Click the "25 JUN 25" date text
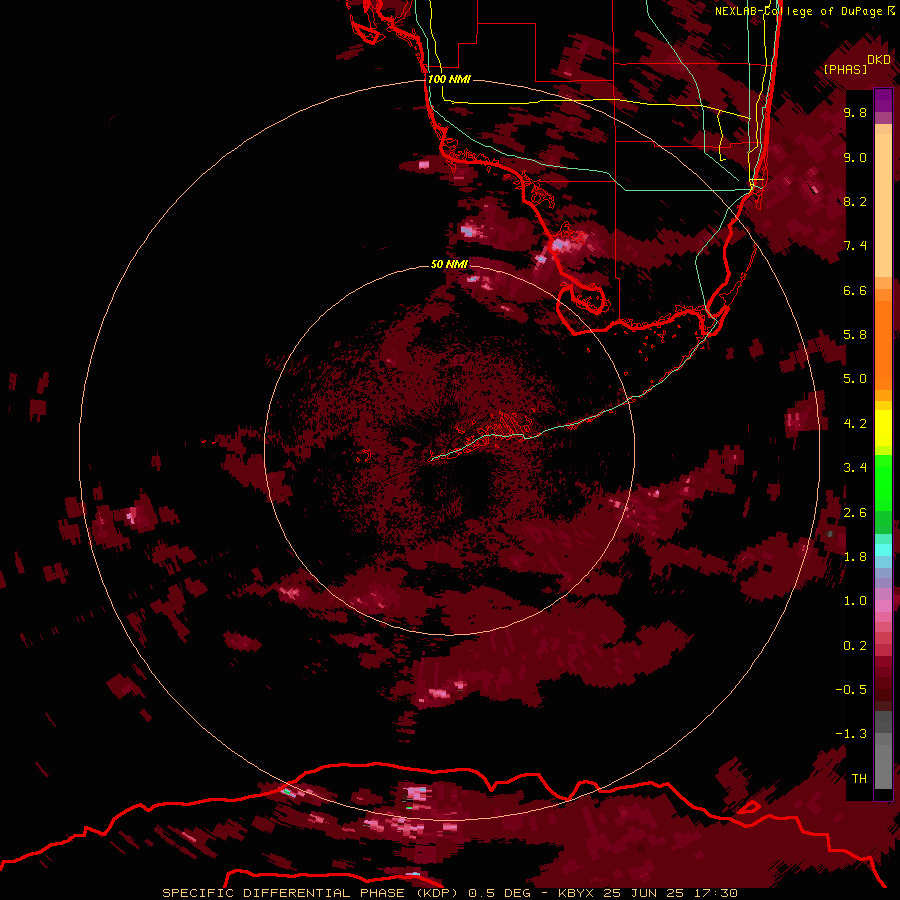 click(645, 893)
